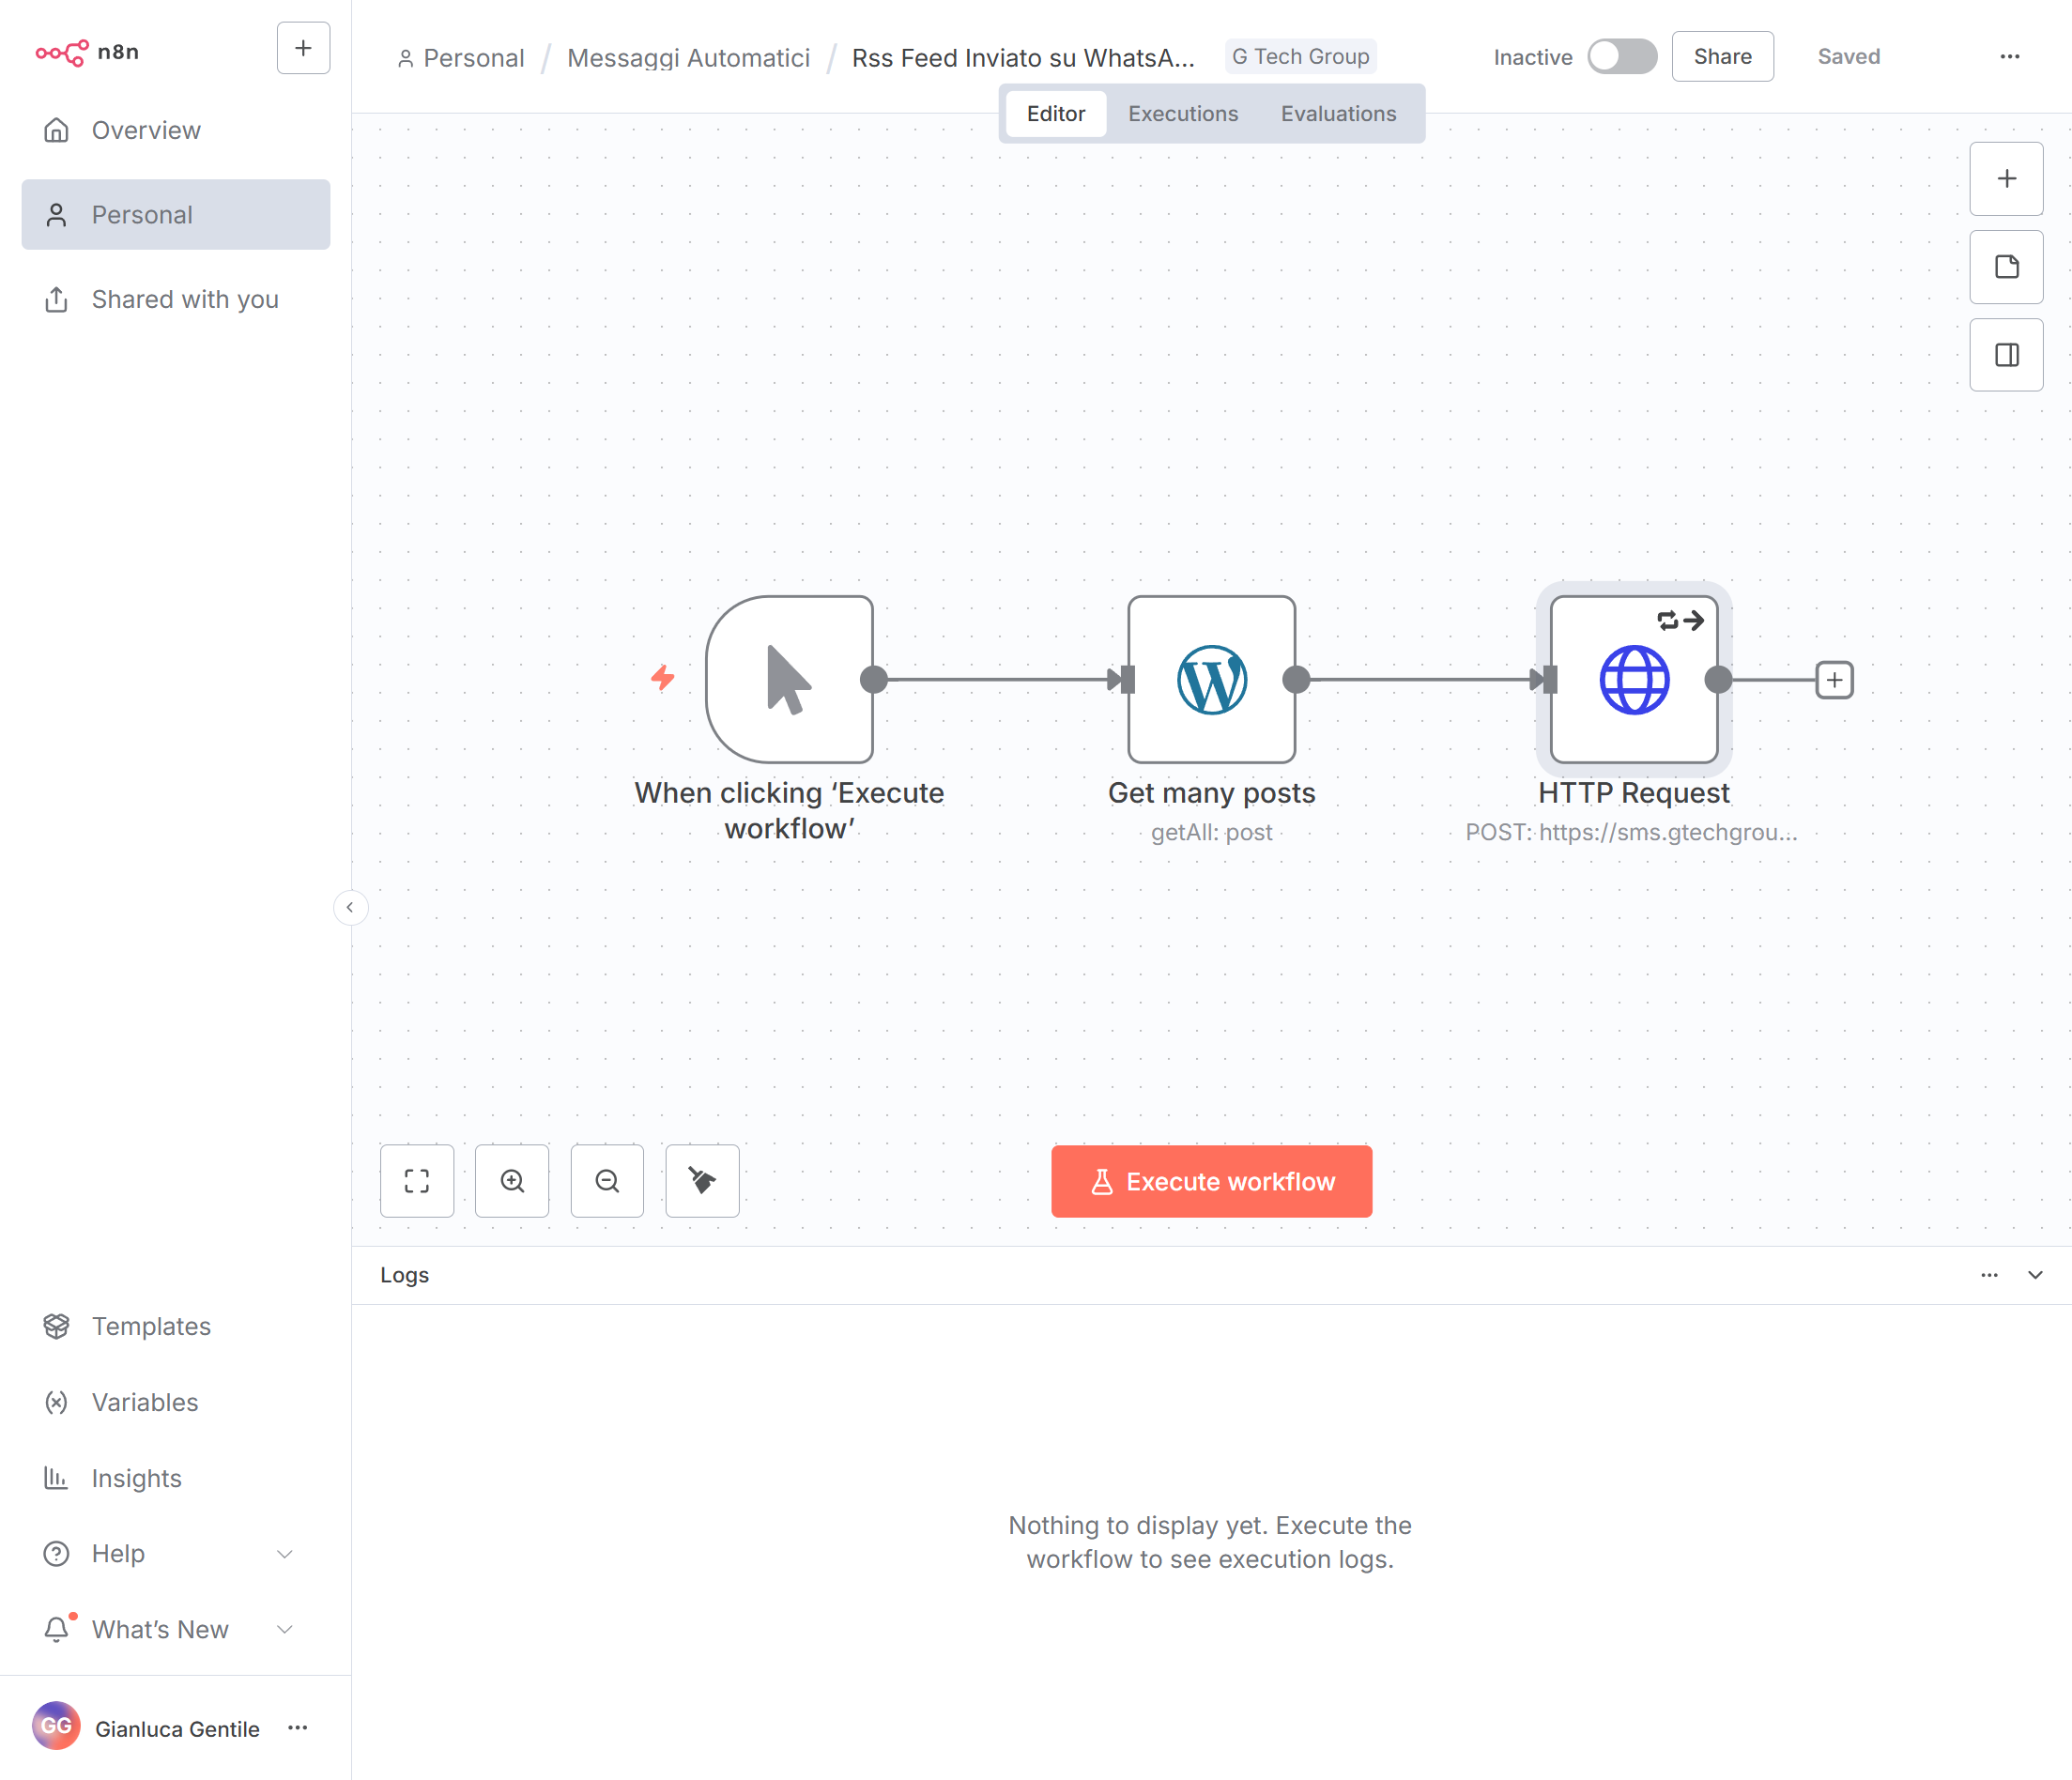Collapse the Logs panel chevron
The height and width of the screenshot is (1780, 2072).
tap(2035, 1275)
